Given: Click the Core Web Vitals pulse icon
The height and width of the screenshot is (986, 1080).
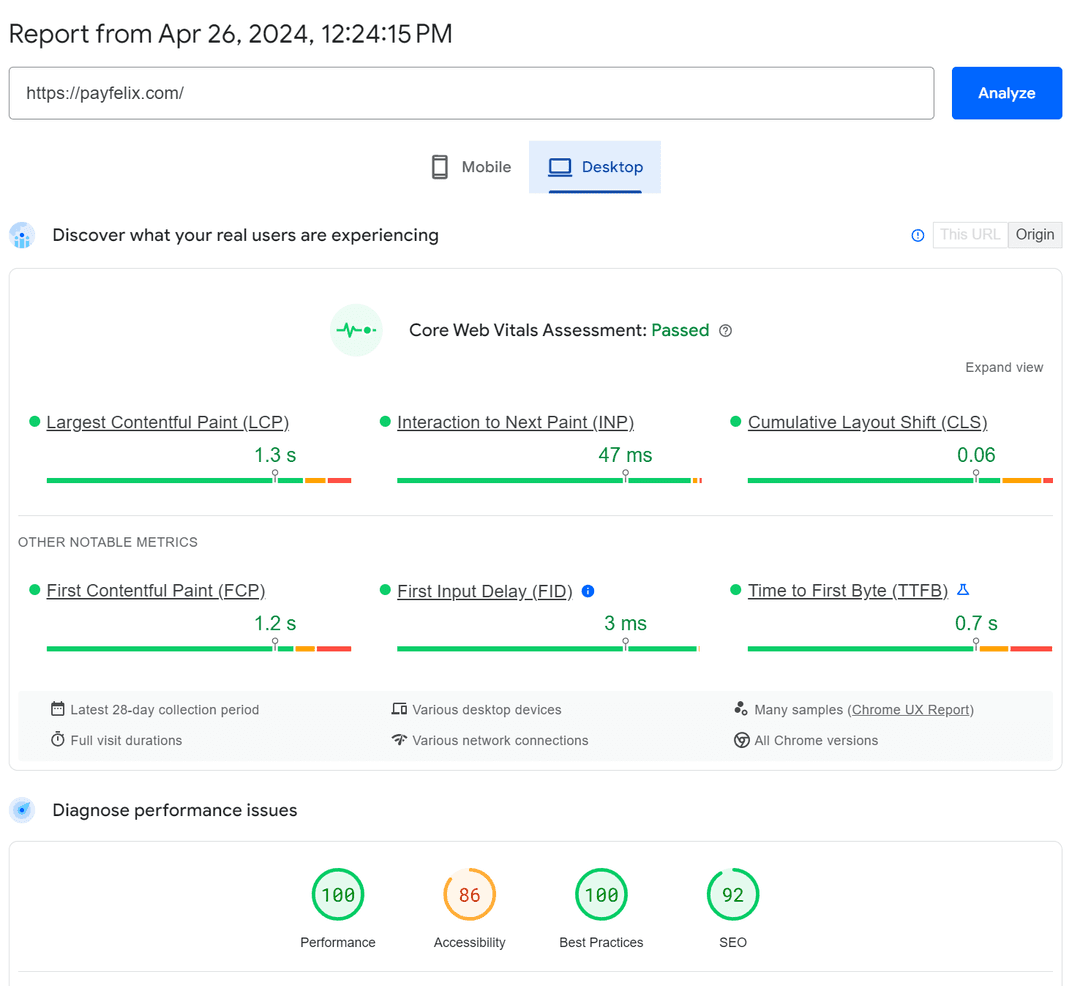Looking at the screenshot, I should 356,330.
